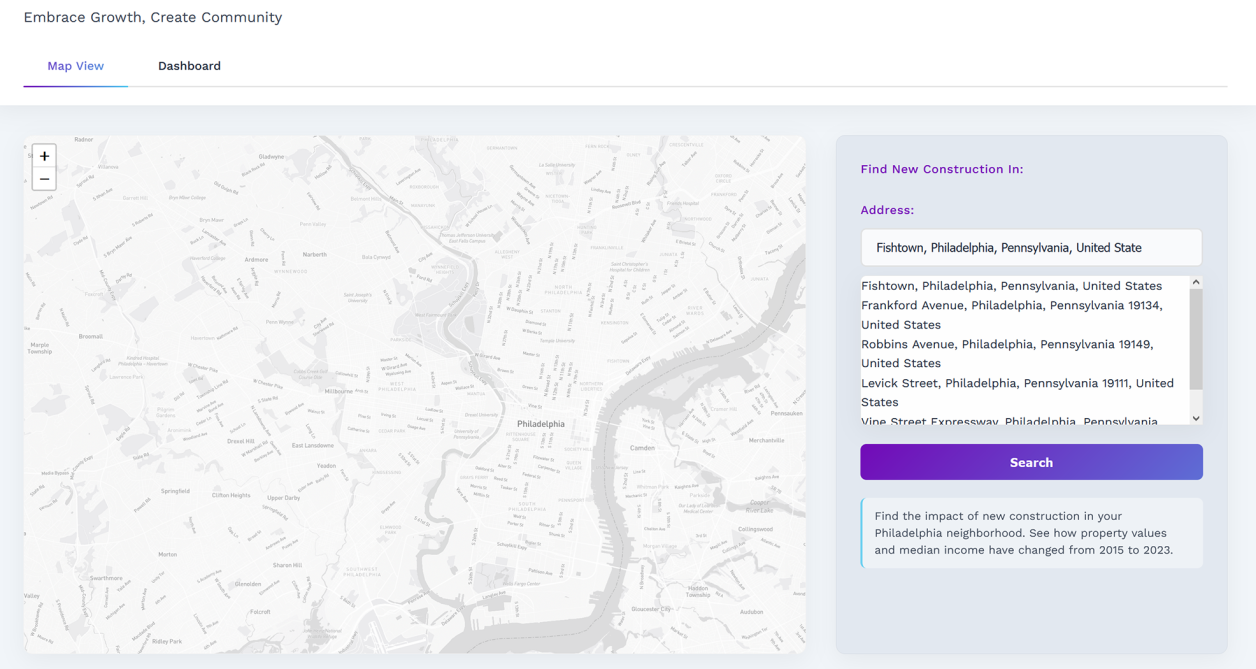The width and height of the screenshot is (1256, 669).
Task: Click the Ridley Park map label
Action: coord(166,641)
